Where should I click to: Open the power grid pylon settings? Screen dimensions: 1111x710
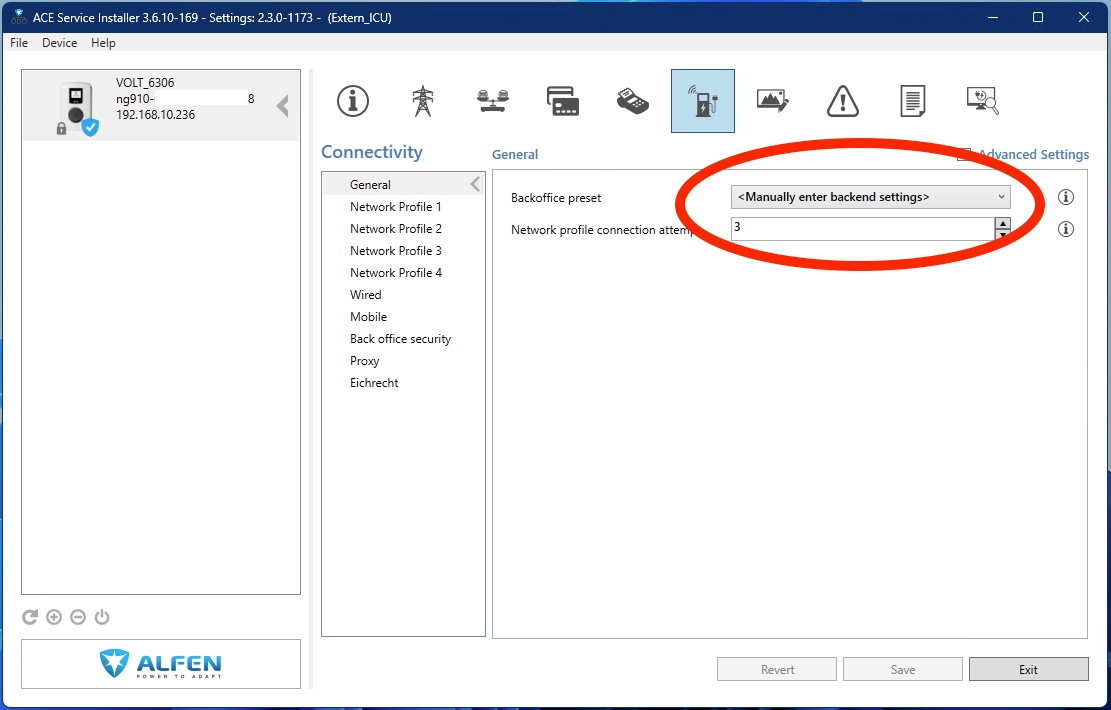[423, 101]
